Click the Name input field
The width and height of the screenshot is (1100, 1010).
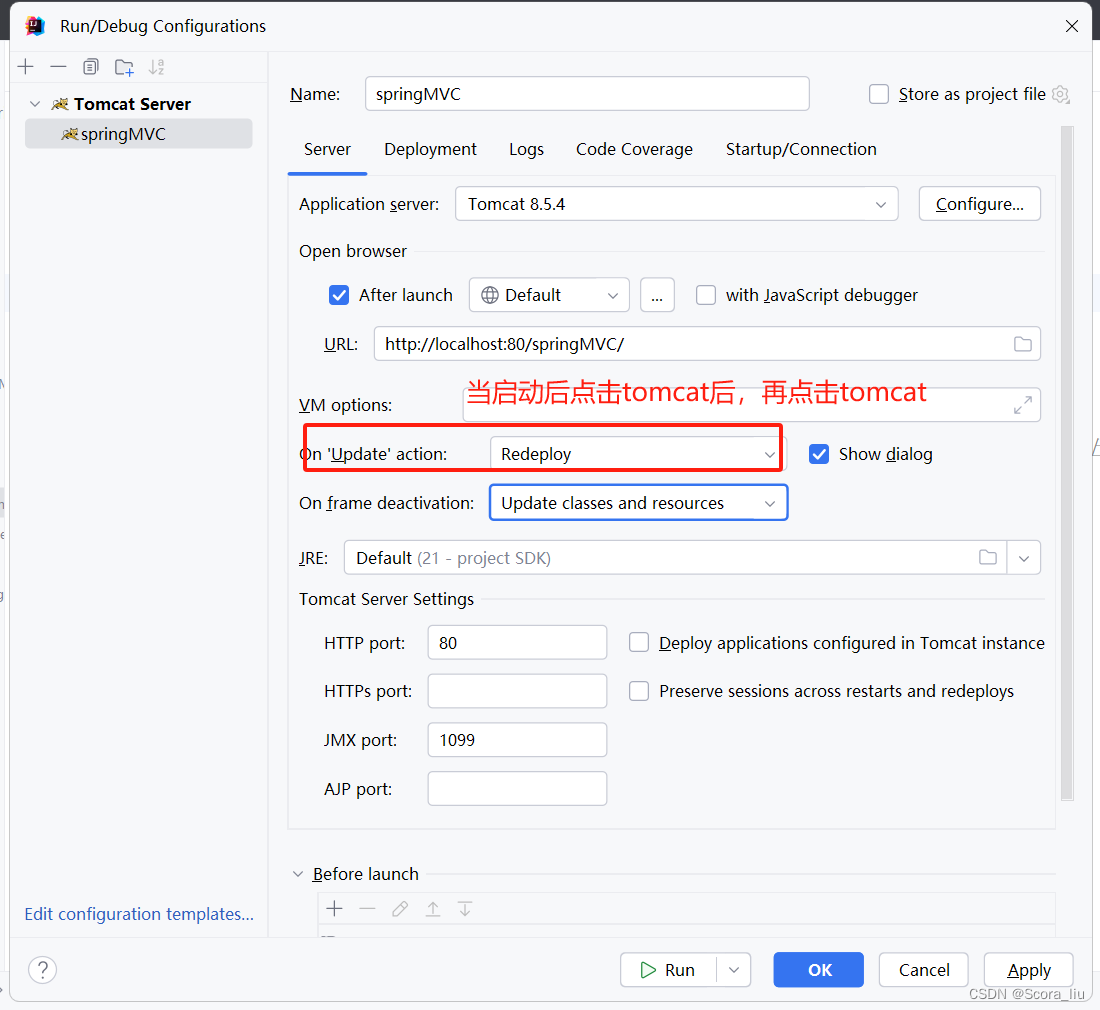click(587, 94)
